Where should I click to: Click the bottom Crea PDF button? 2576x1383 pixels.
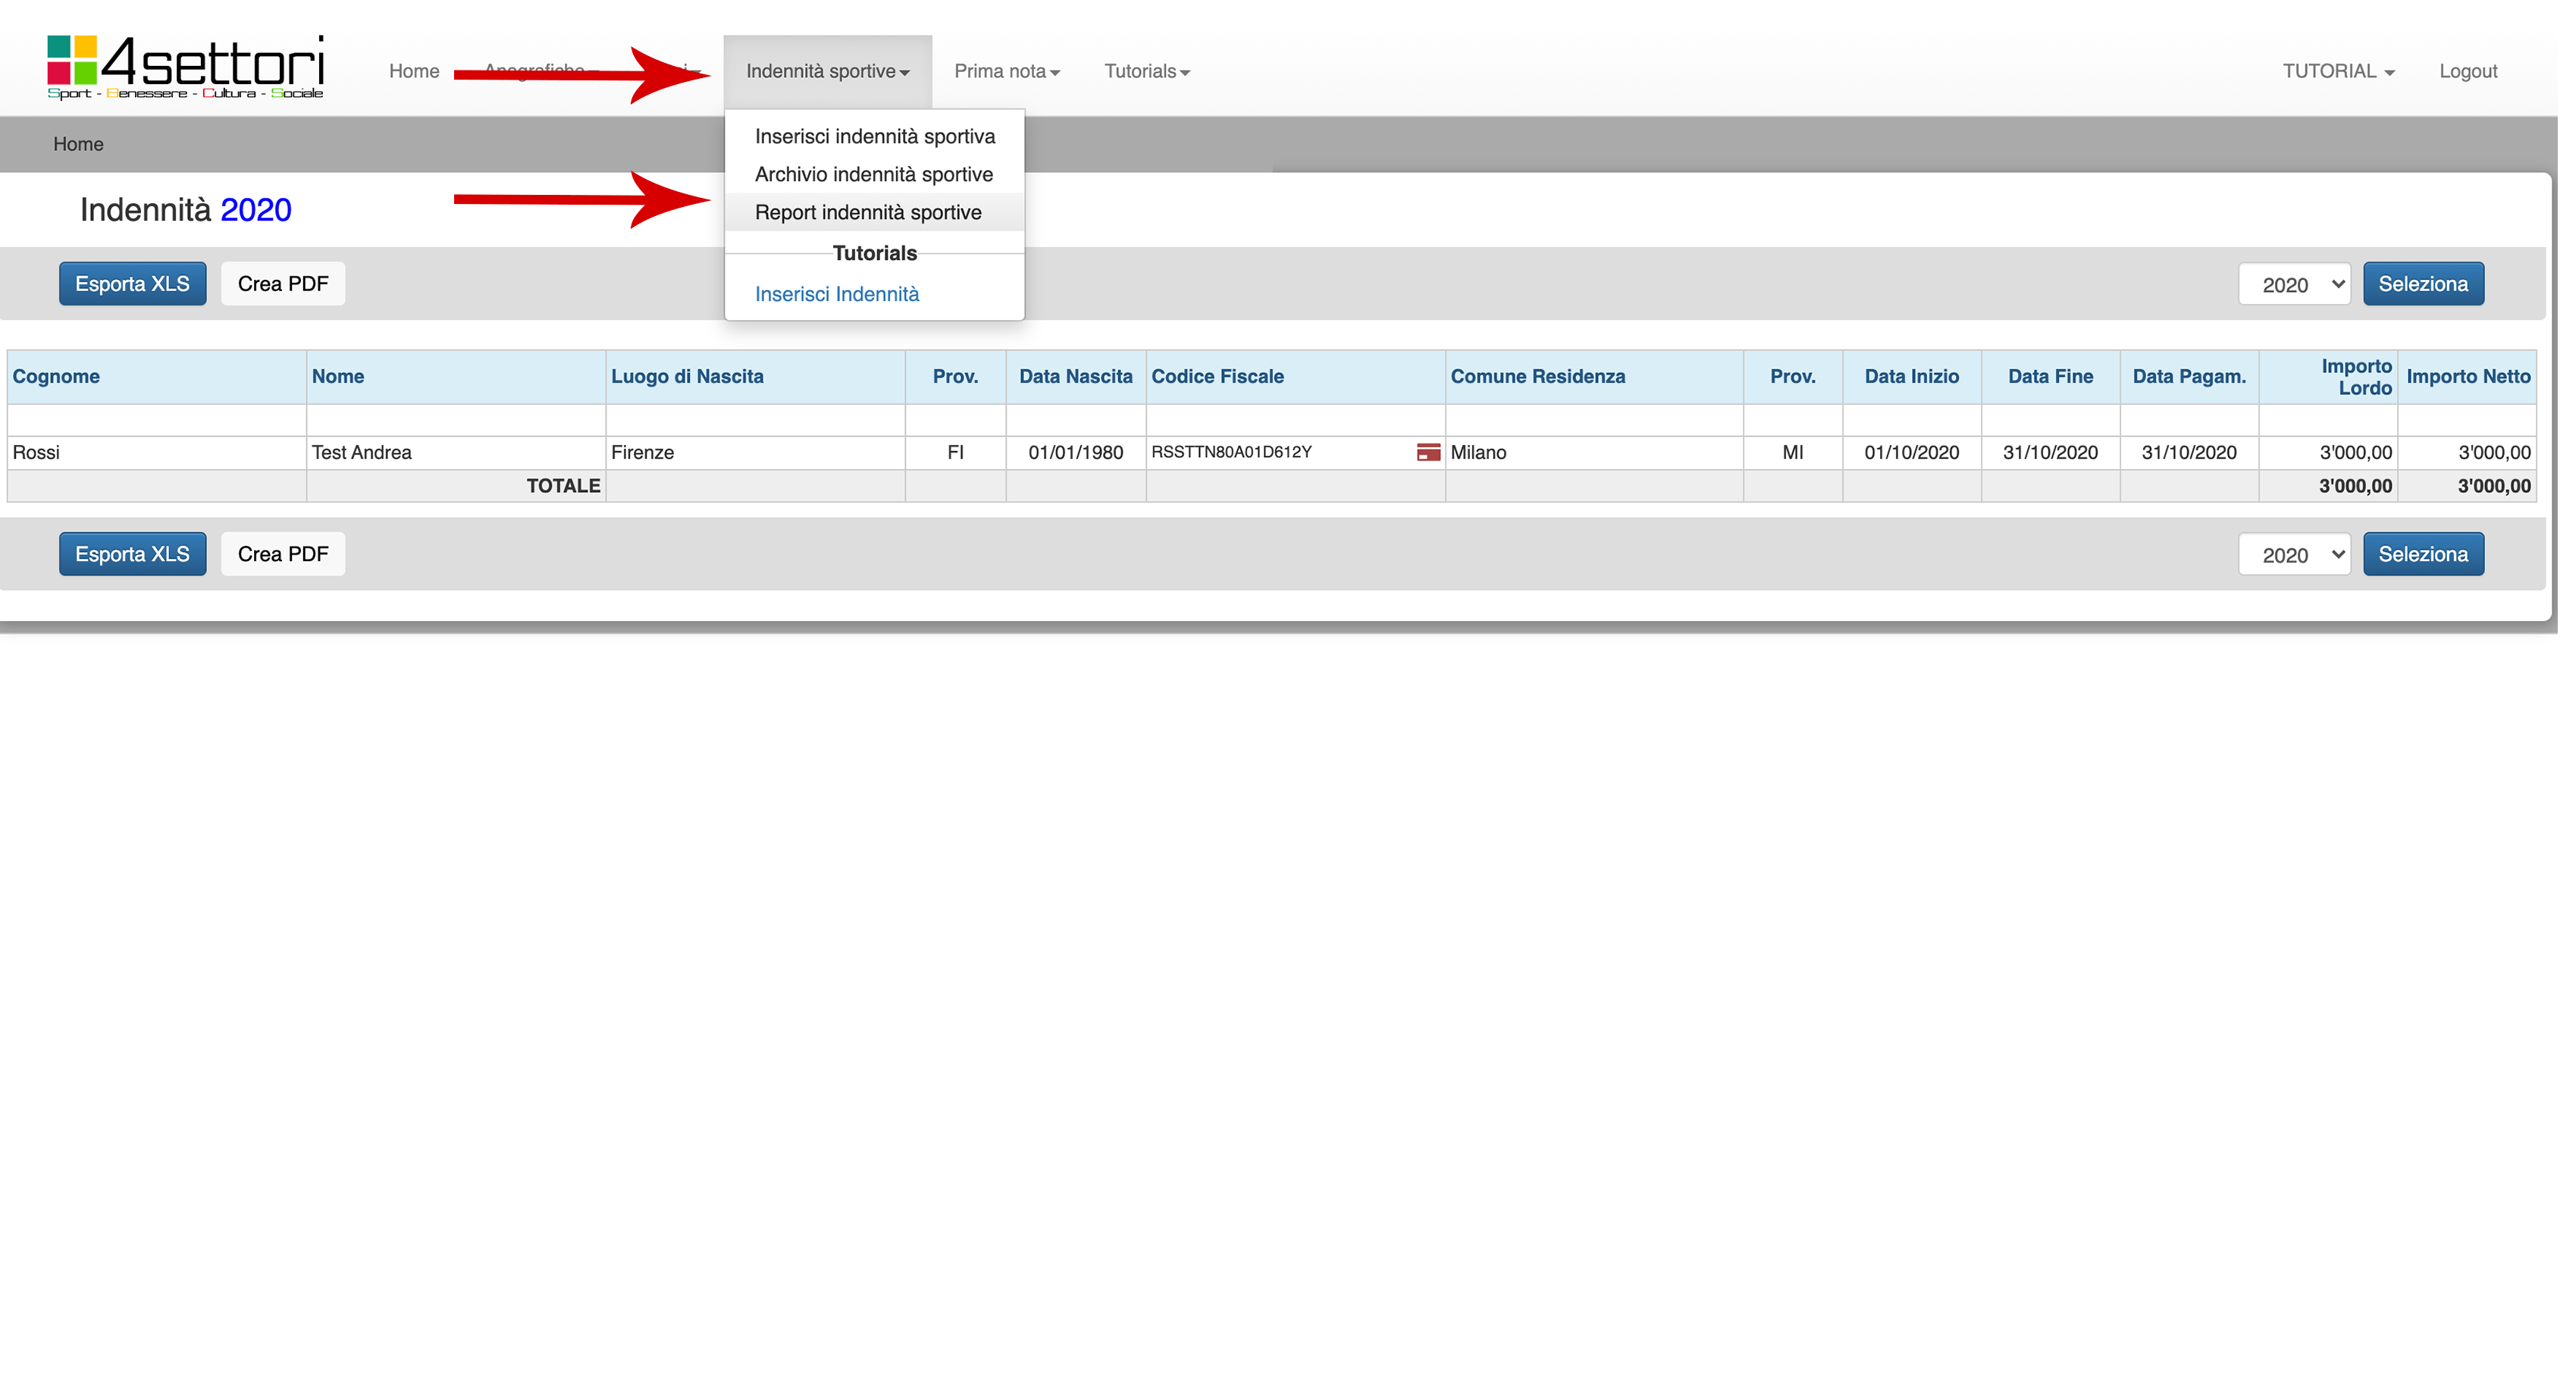click(283, 554)
